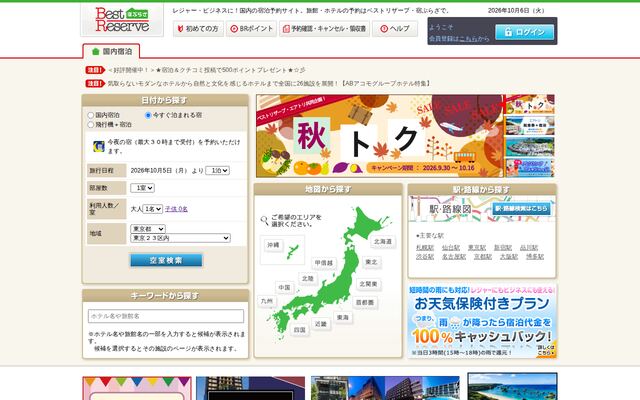Open the お天気保険付きプラン banner

pyautogui.click(x=482, y=321)
